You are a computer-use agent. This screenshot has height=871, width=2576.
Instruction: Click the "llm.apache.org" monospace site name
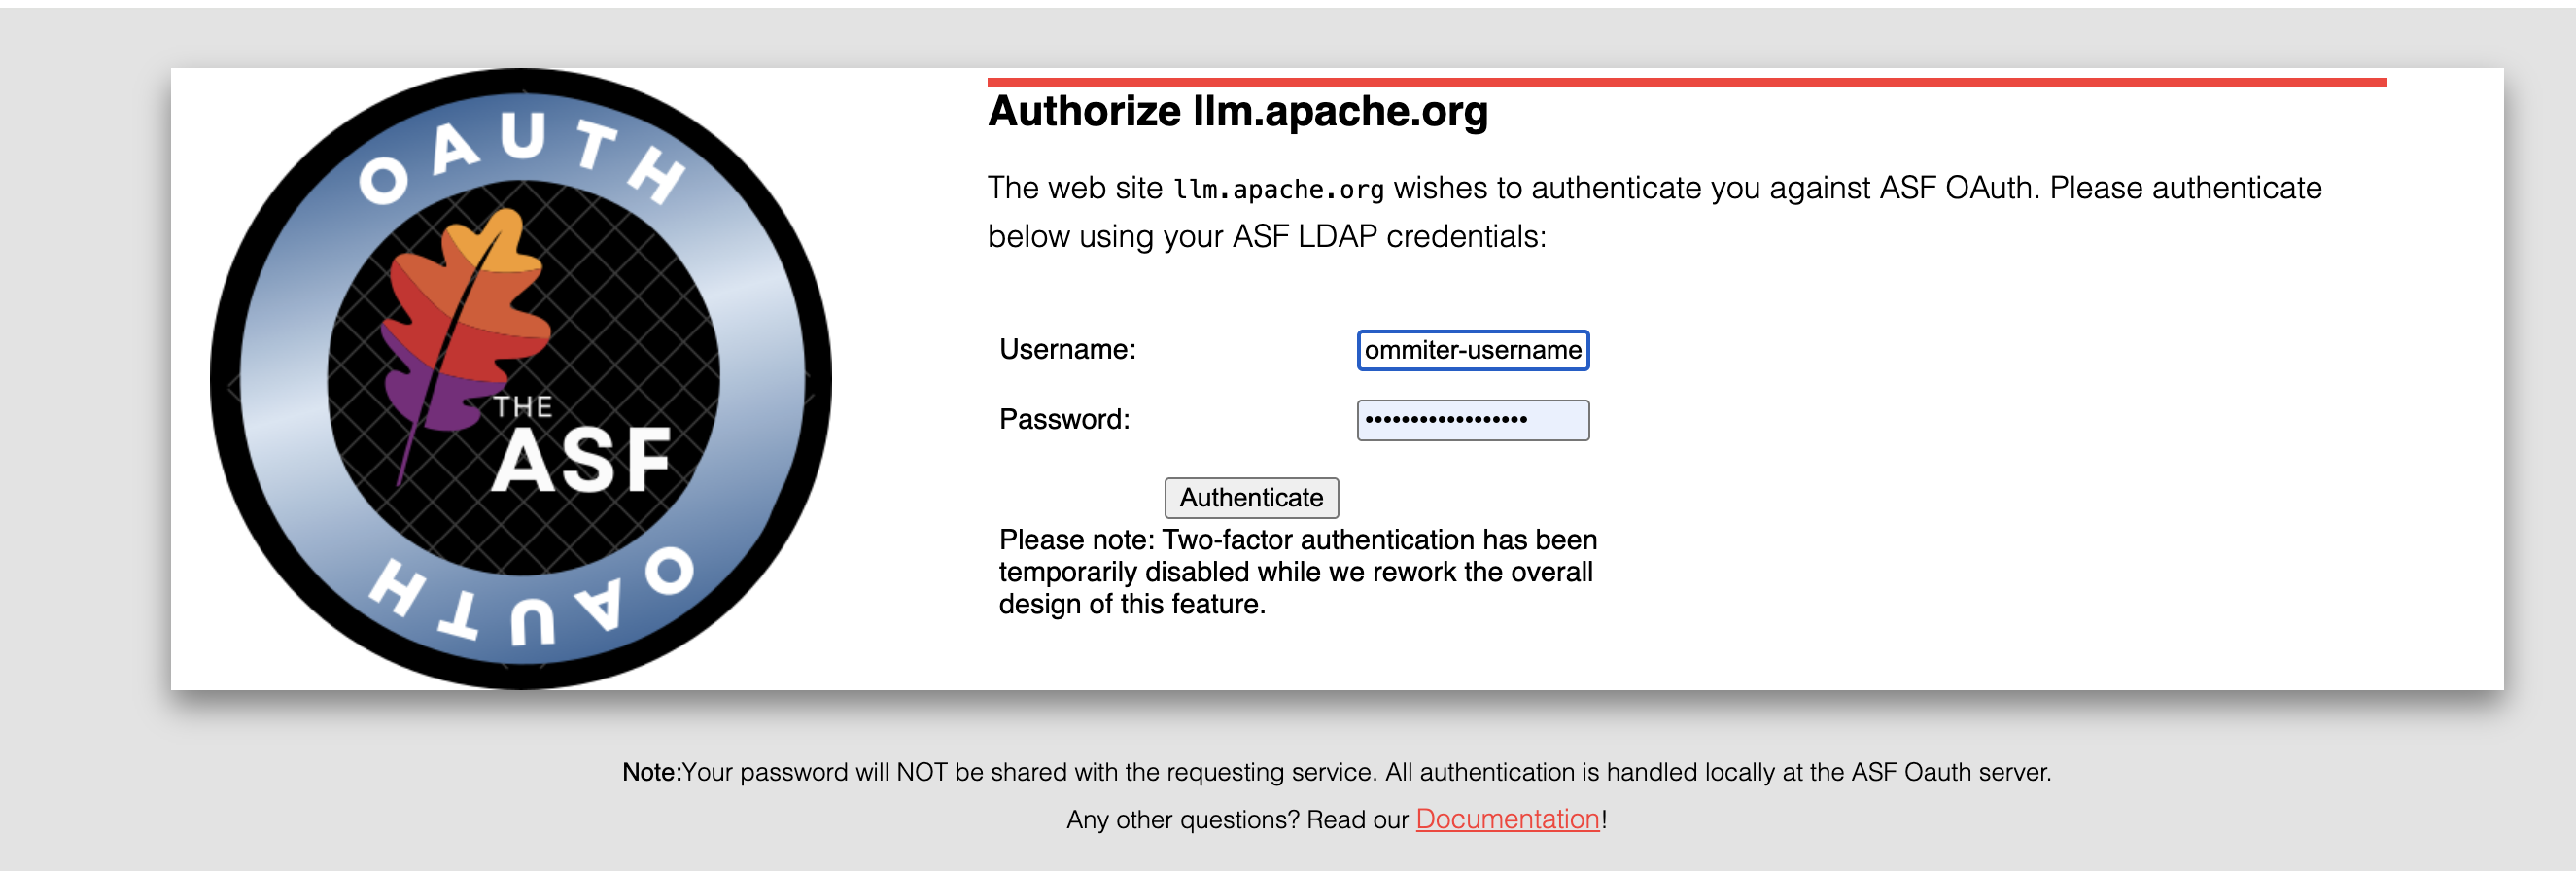[1278, 189]
